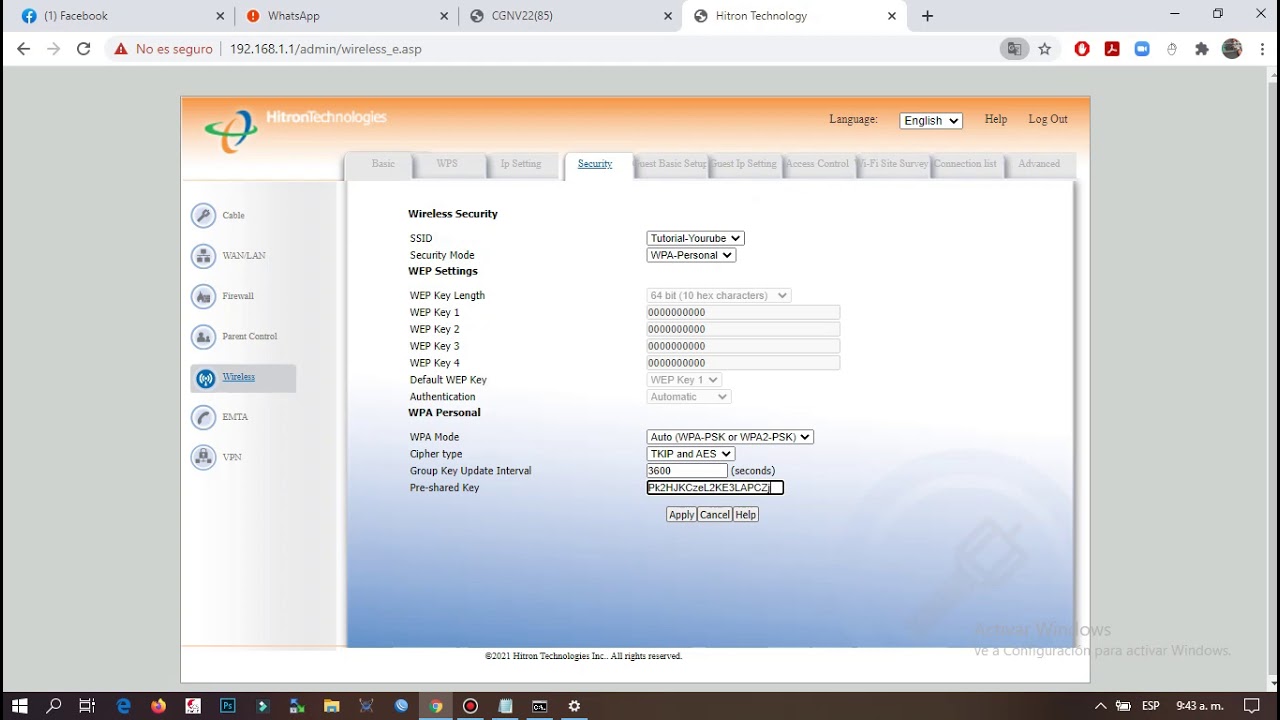This screenshot has height=720, width=1280.
Task: Open the Authentication dropdown
Action: coord(689,397)
